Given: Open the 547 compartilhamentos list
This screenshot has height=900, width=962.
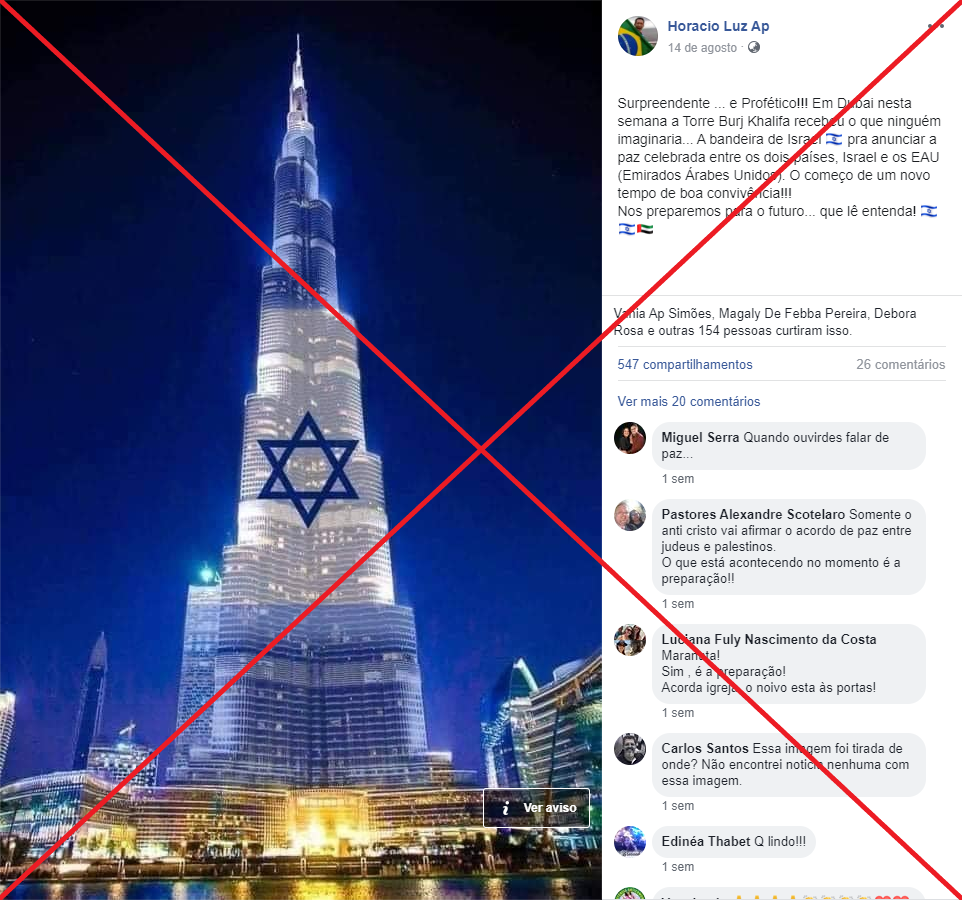Looking at the screenshot, I should pos(685,364).
